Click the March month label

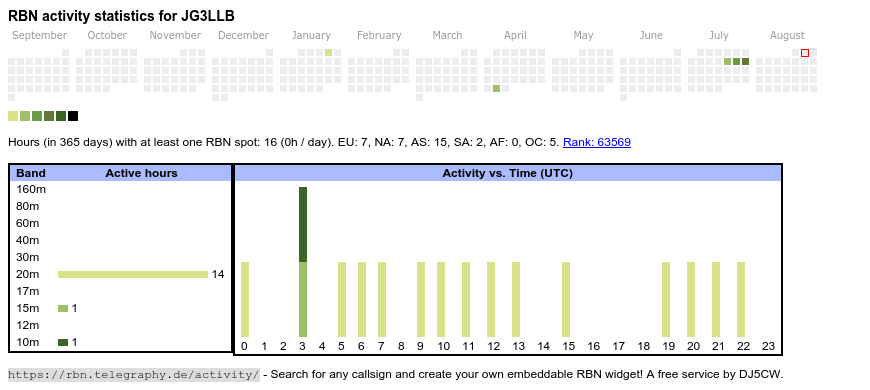click(447, 36)
